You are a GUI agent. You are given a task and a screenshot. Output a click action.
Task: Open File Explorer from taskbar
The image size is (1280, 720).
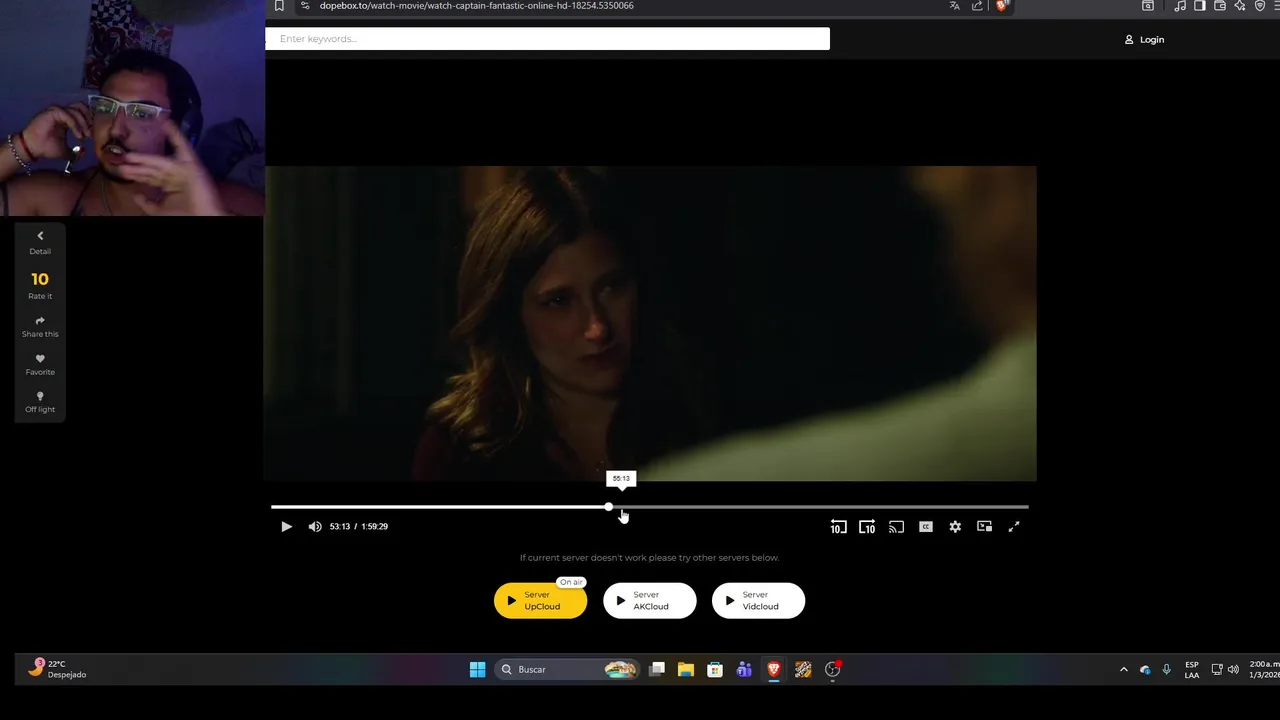(686, 670)
